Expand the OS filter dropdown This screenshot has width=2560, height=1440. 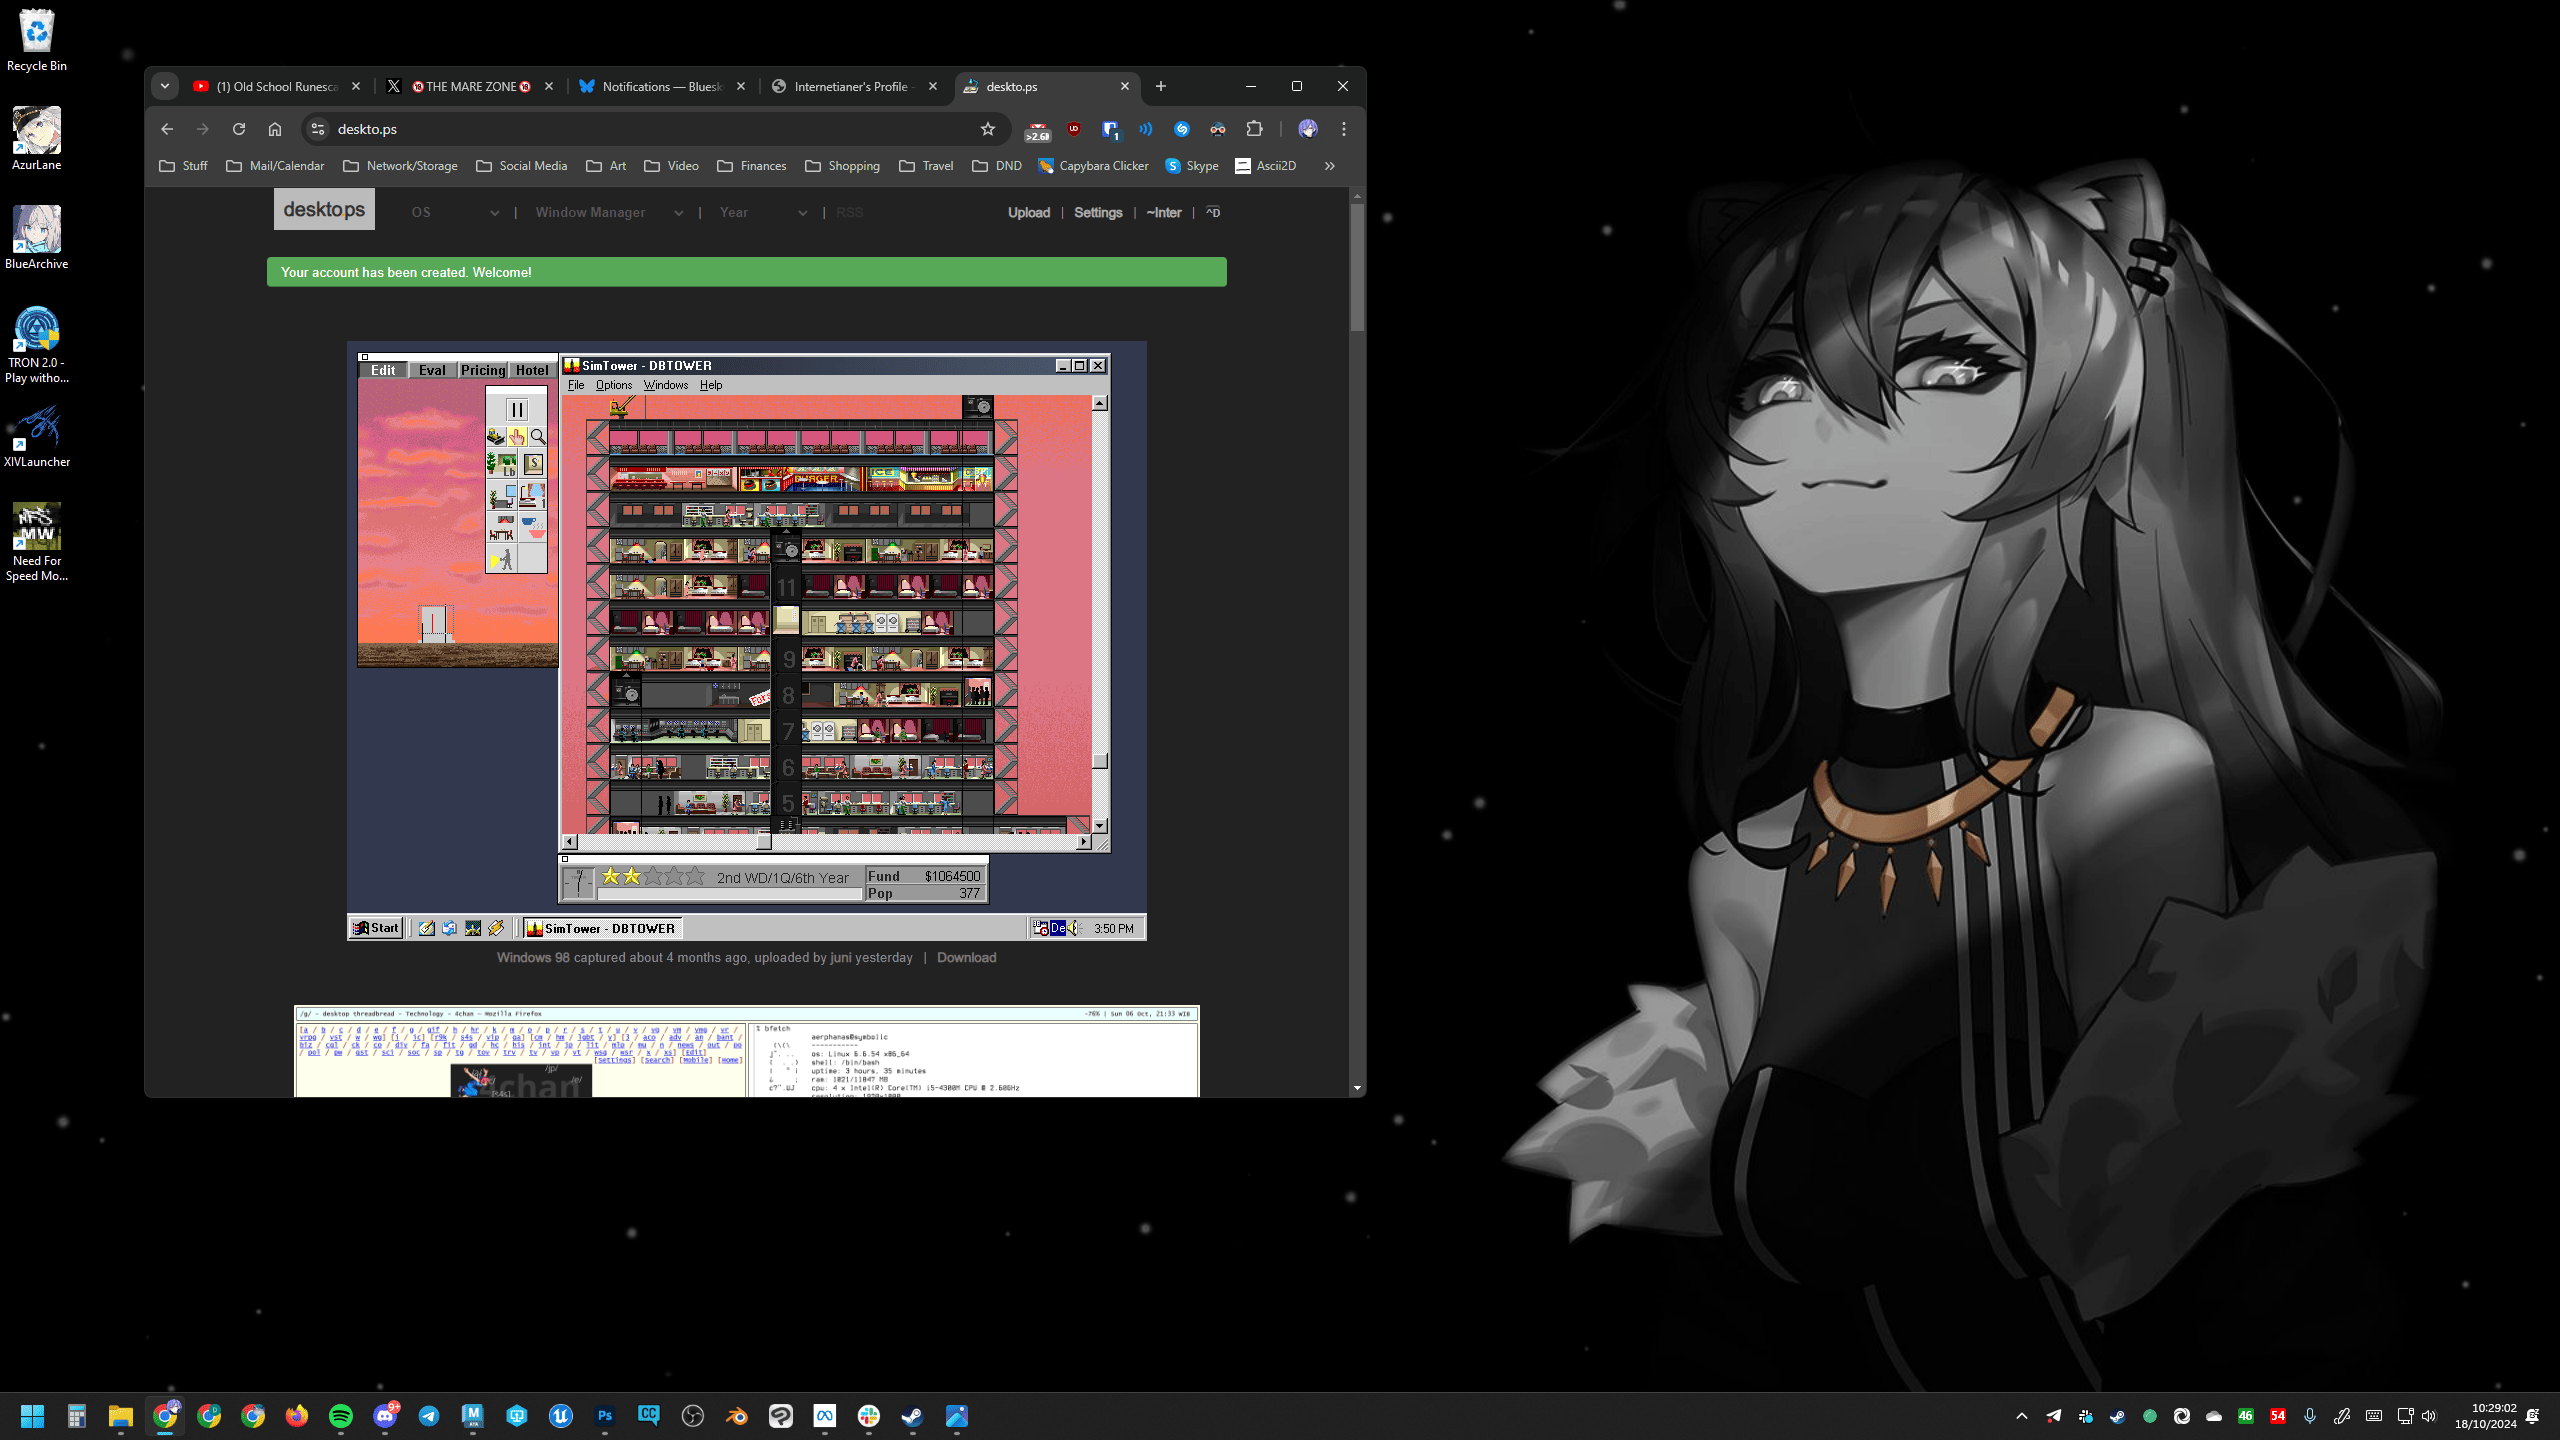(455, 213)
